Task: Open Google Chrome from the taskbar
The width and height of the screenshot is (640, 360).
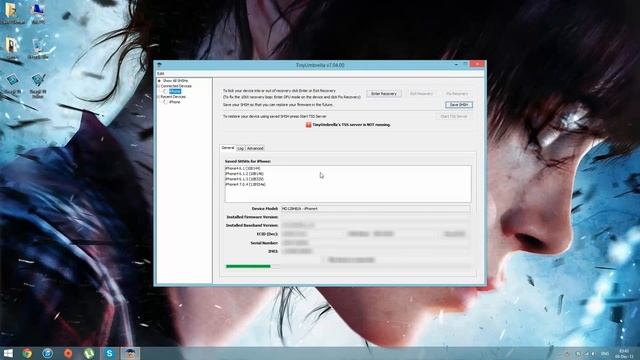Action: (x=27, y=353)
